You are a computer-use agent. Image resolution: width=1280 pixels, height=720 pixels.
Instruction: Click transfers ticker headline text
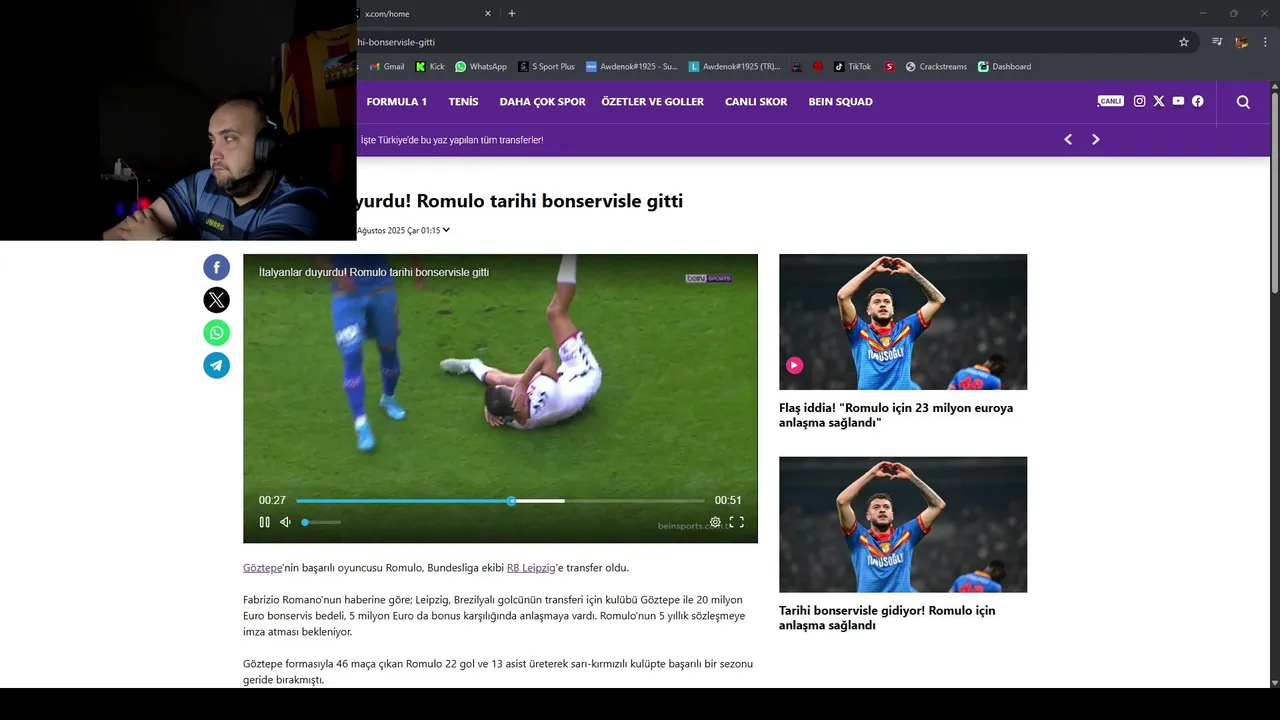click(452, 140)
